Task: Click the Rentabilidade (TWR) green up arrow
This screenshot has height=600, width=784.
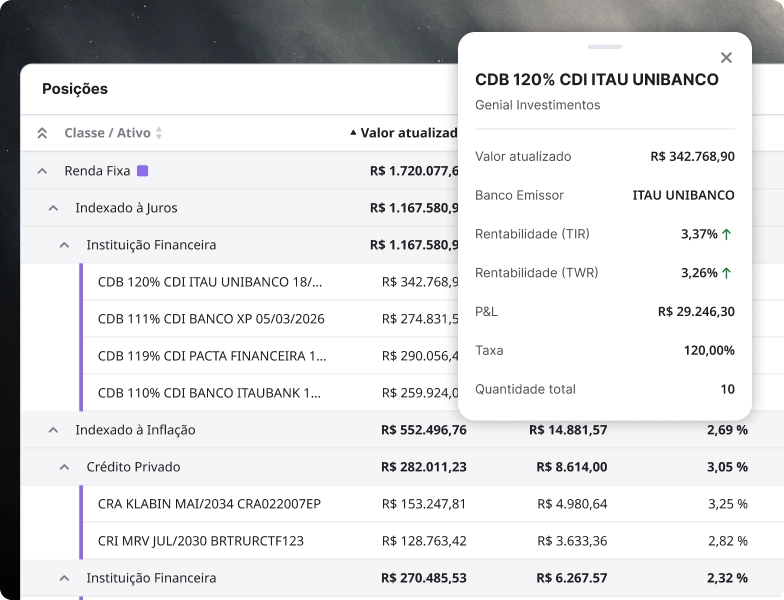Action: (x=726, y=273)
